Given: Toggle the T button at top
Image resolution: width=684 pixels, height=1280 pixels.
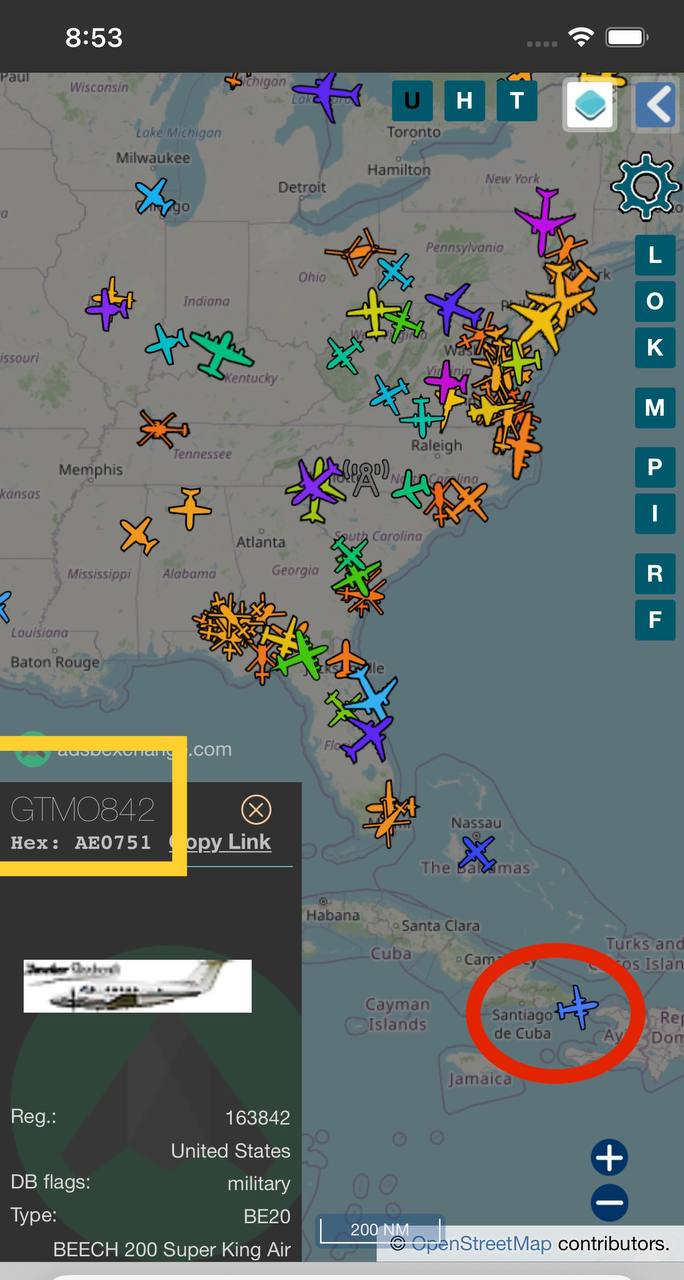Looking at the screenshot, I should point(516,100).
